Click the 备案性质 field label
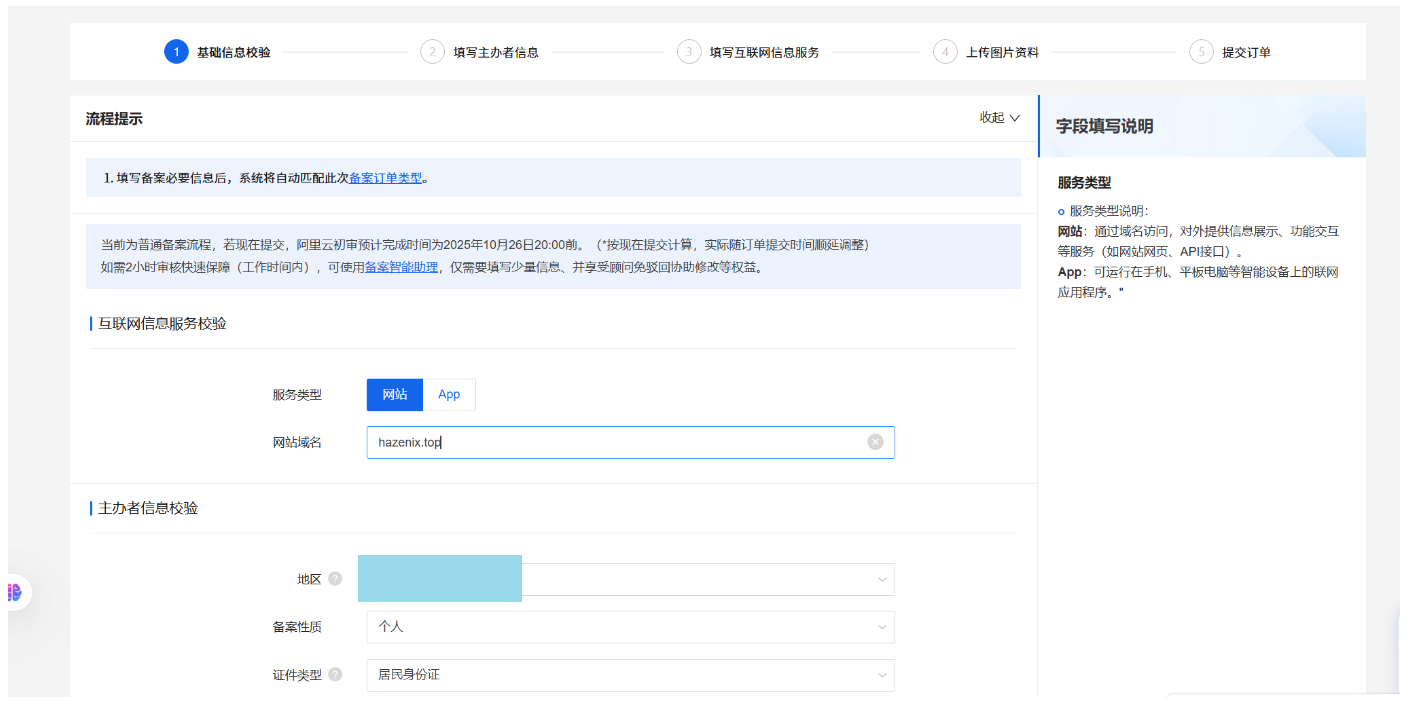Image resolution: width=1401 pixels, height=702 pixels. tap(297, 627)
